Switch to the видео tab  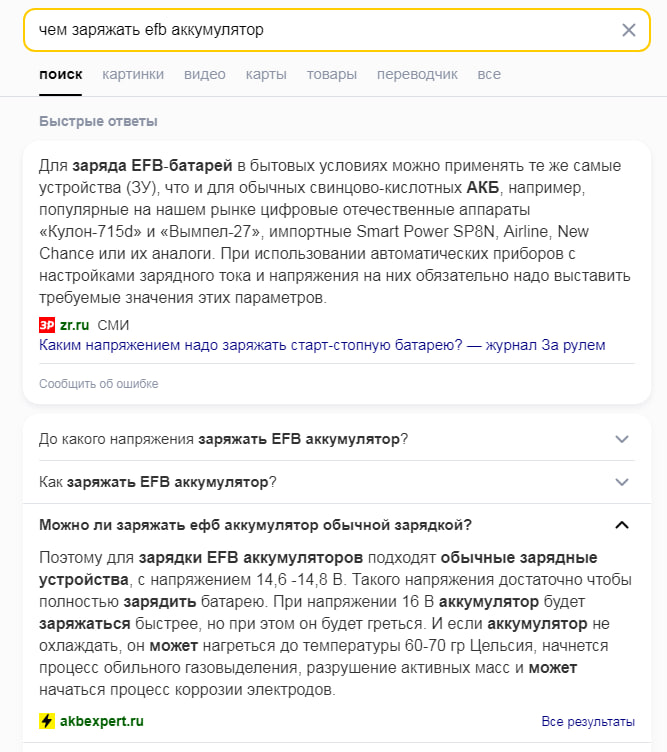(205, 74)
